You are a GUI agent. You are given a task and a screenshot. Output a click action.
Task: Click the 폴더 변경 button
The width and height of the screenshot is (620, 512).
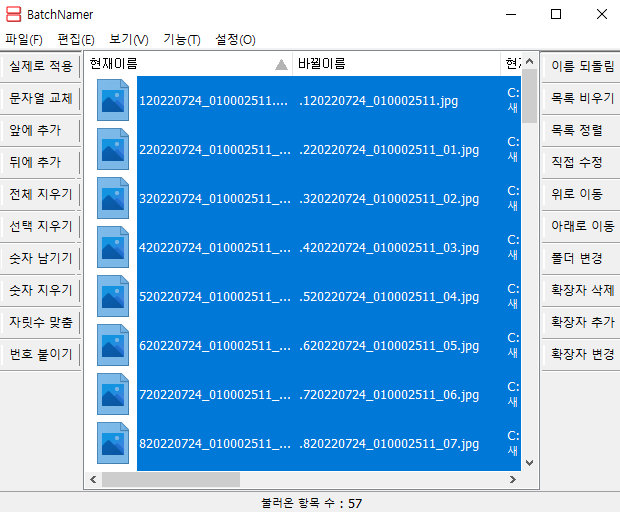pos(582,258)
